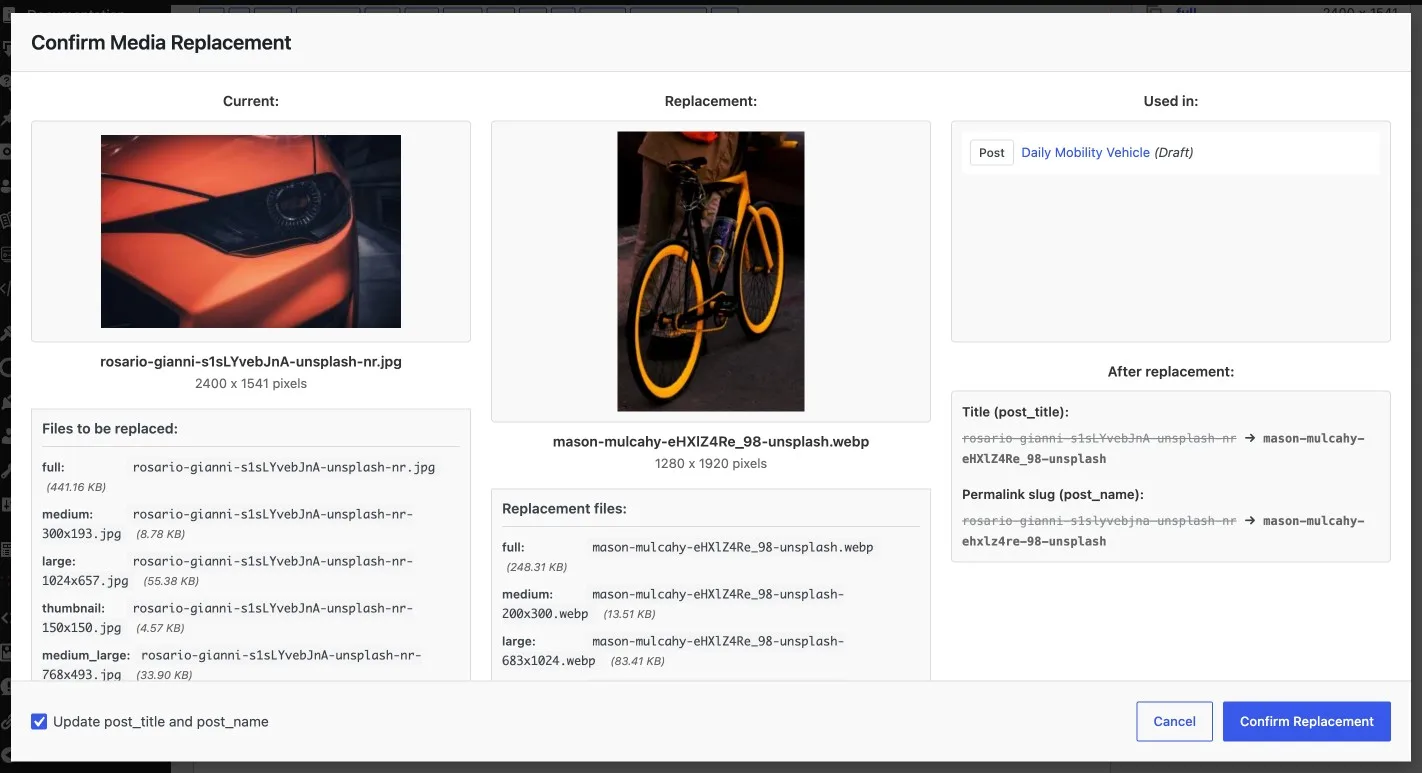The height and width of the screenshot is (773, 1422).
Task: Select the replacement bicycle image thumbnail
Action: (x=711, y=272)
